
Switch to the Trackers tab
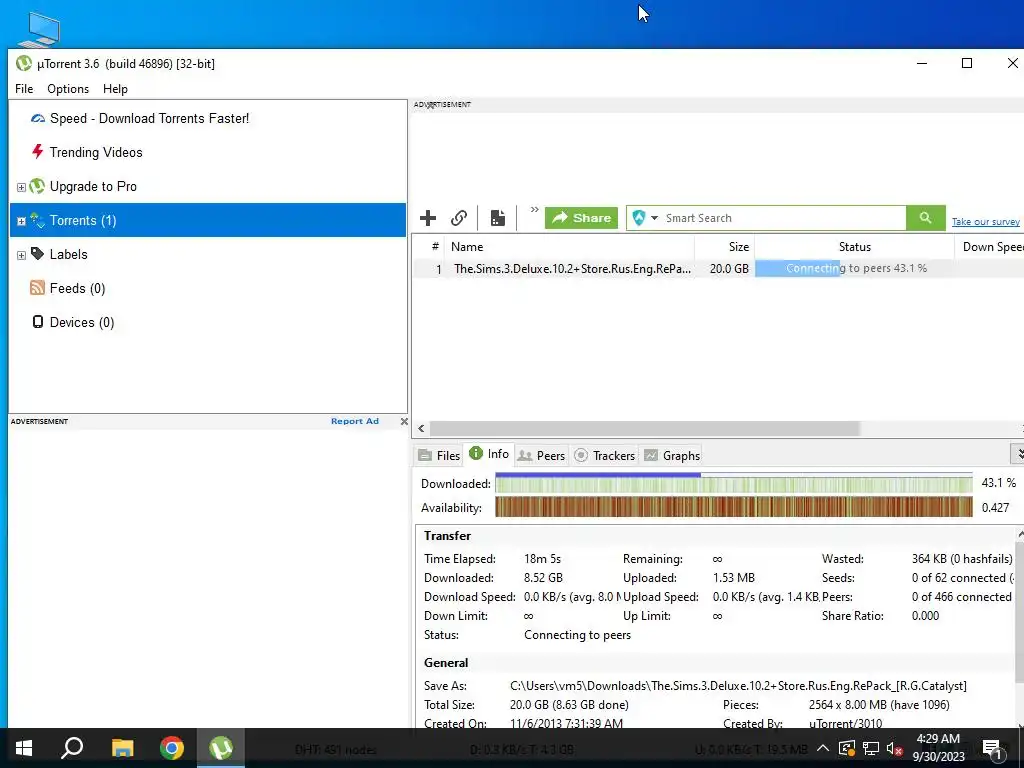click(x=604, y=455)
